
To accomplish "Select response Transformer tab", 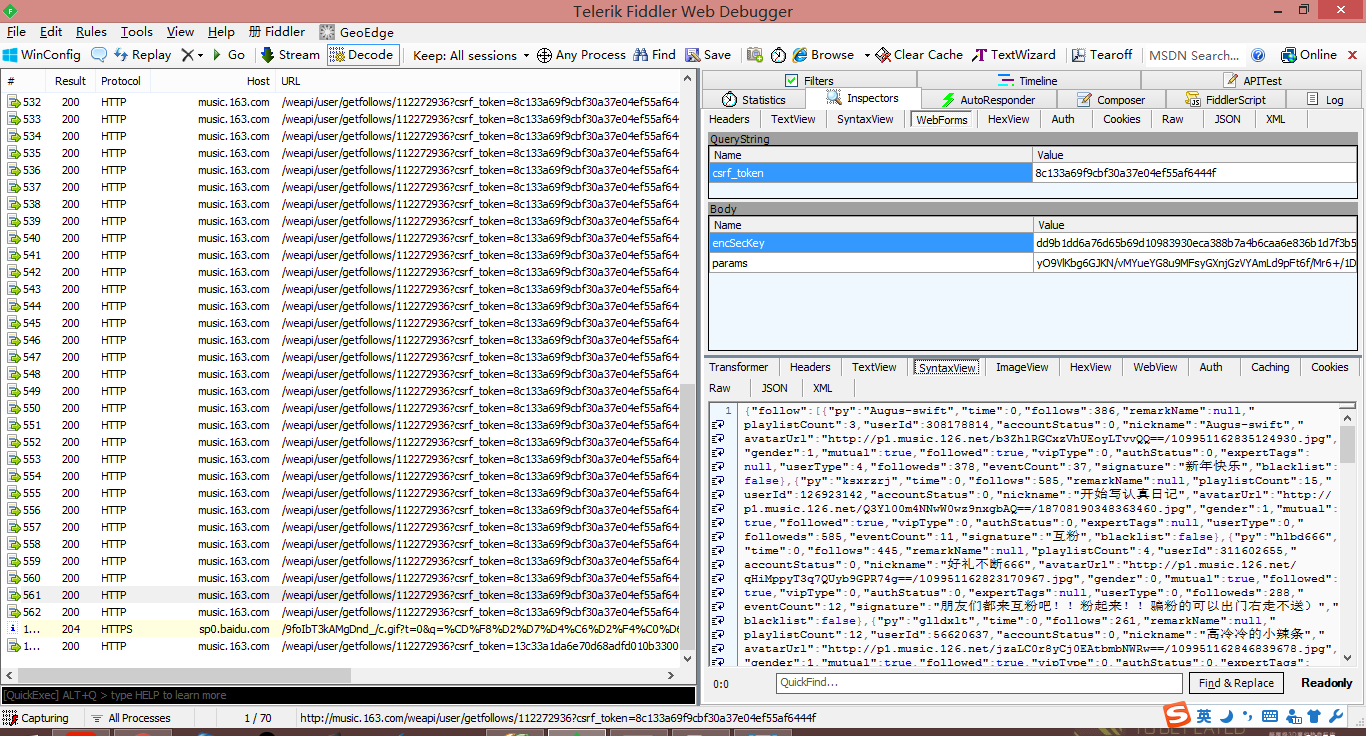I will 738,367.
